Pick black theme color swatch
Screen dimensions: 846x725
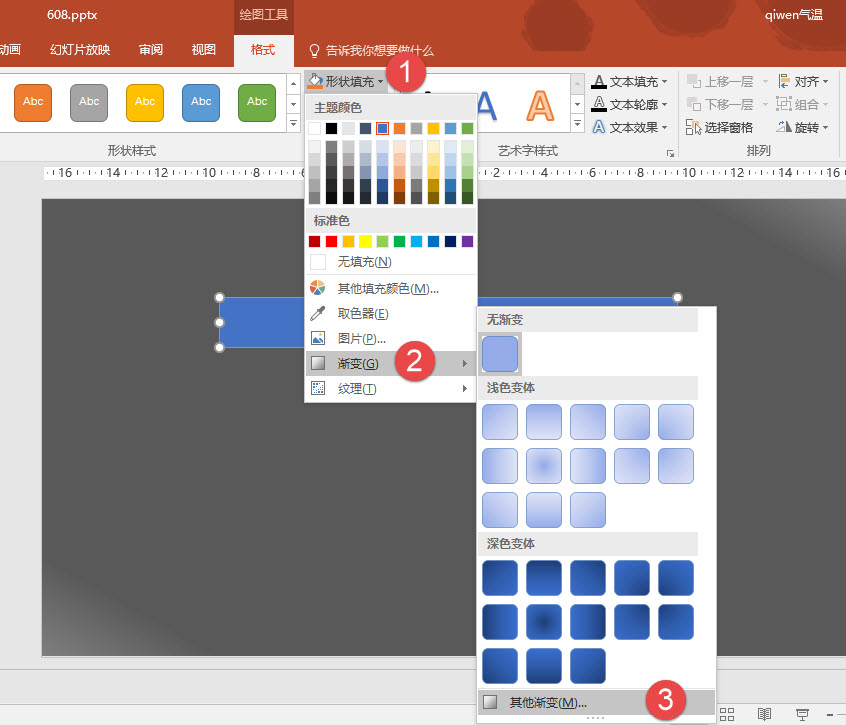331,128
